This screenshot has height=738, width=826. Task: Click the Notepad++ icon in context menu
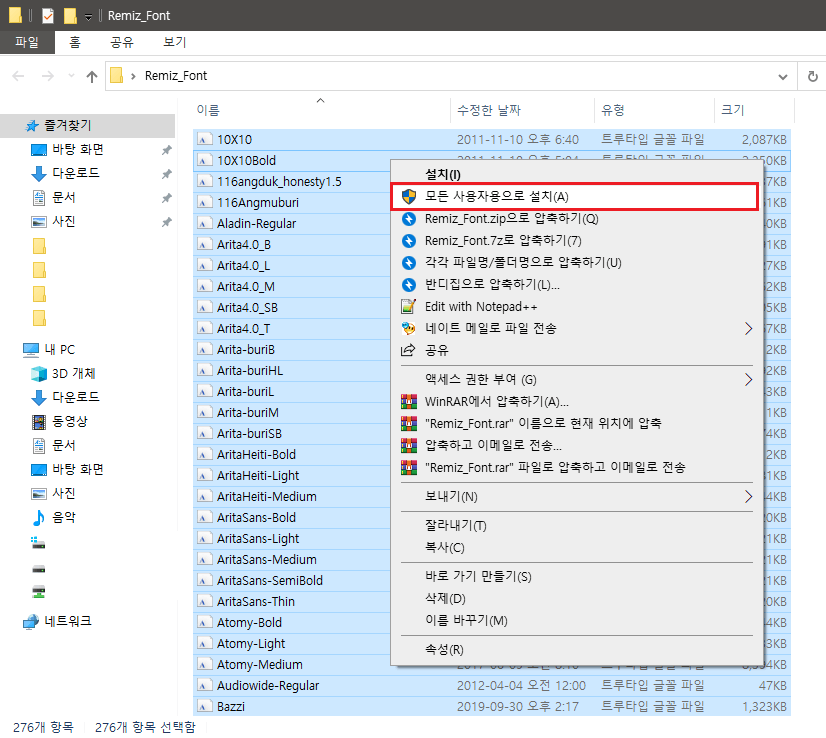coord(409,306)
